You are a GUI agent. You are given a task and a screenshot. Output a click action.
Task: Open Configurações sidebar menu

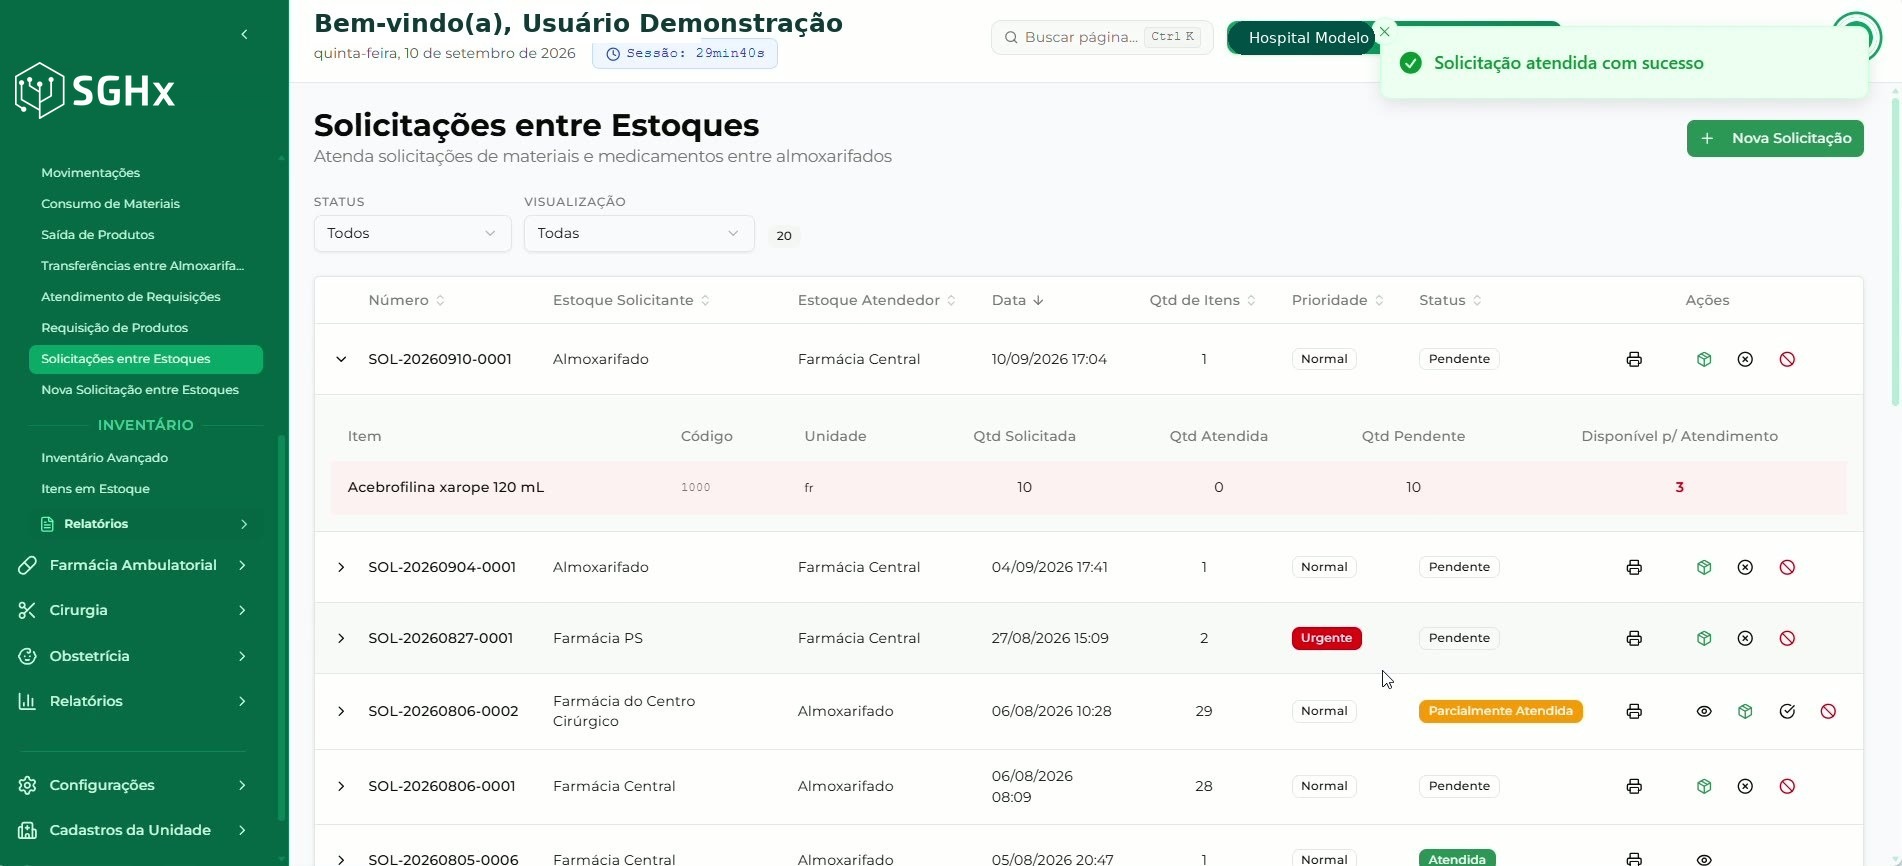tap(133, 785)
